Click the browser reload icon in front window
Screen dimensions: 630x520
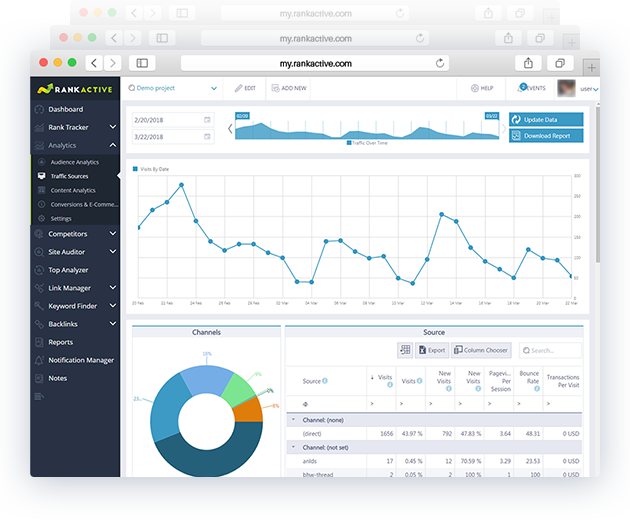[440, 63]
